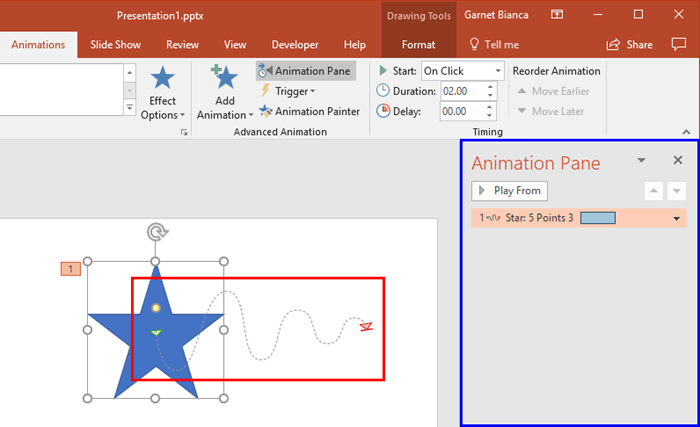700x427 pixels.
Task: Decrease Delay with the down spinner arrow
Action: point(490,116)
